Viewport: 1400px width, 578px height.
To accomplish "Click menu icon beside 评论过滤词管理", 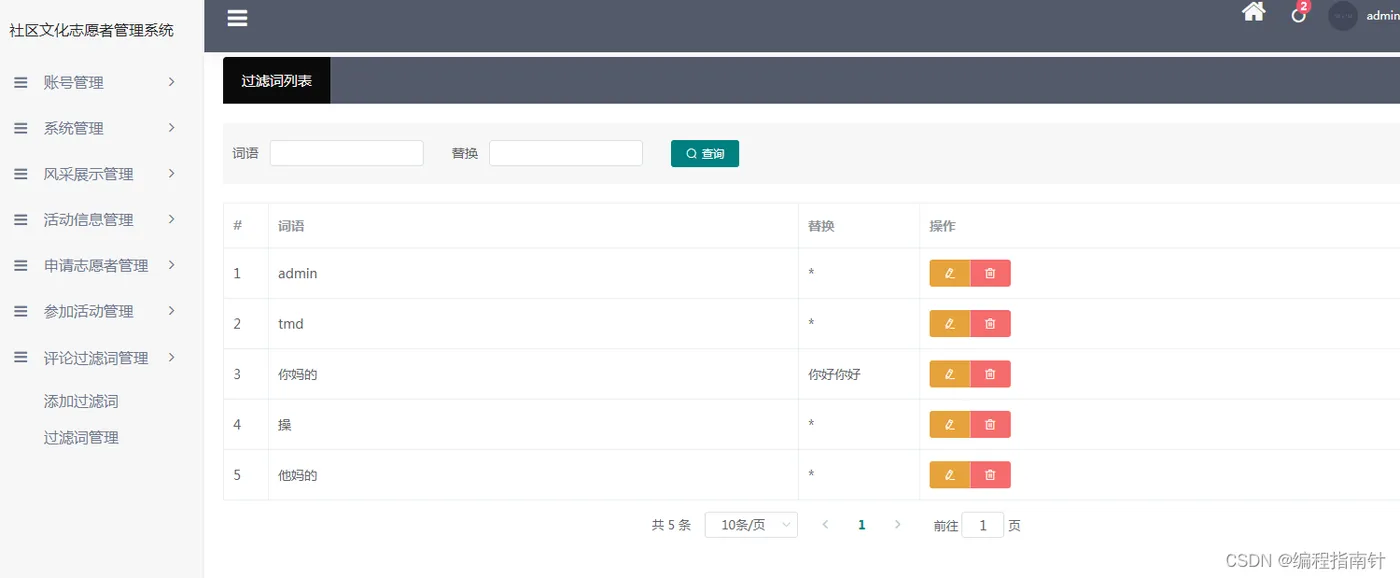I will point(20,357).
